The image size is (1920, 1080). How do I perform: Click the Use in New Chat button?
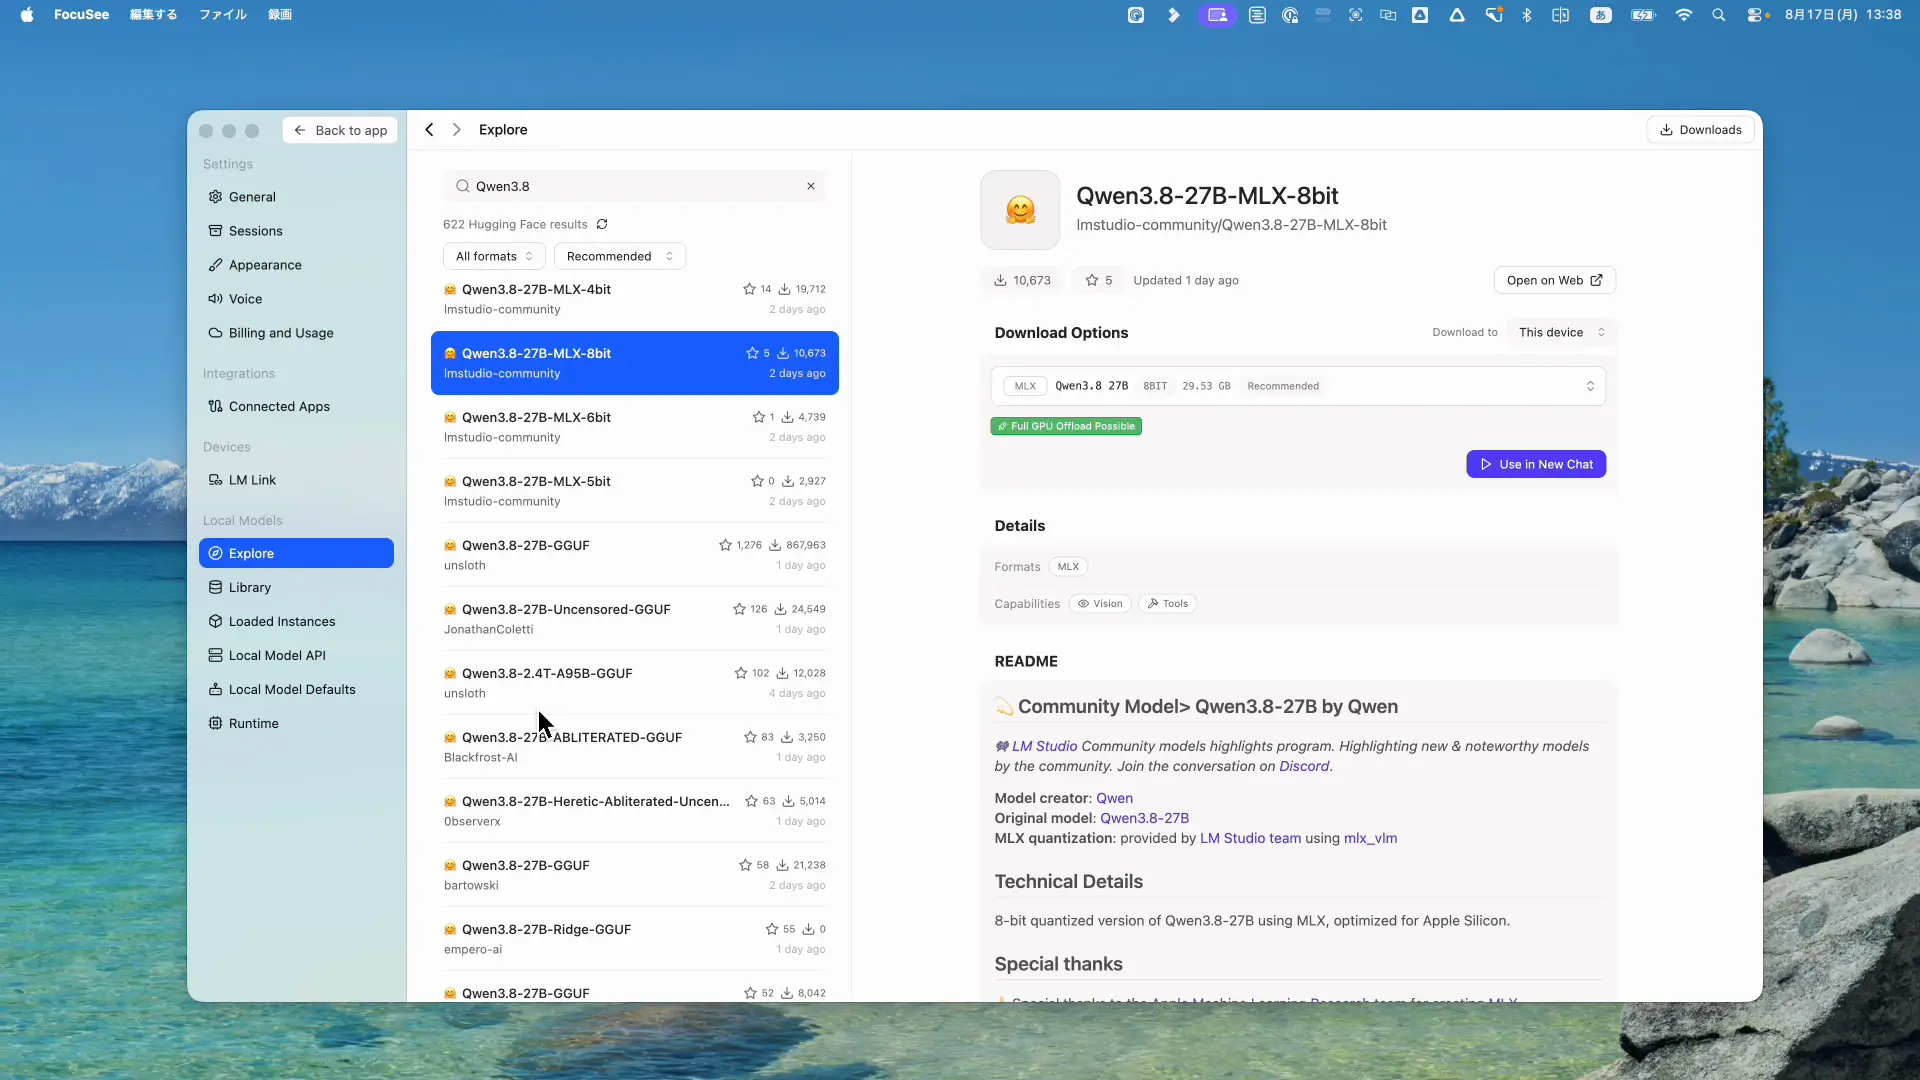(x=1536, y=464)
